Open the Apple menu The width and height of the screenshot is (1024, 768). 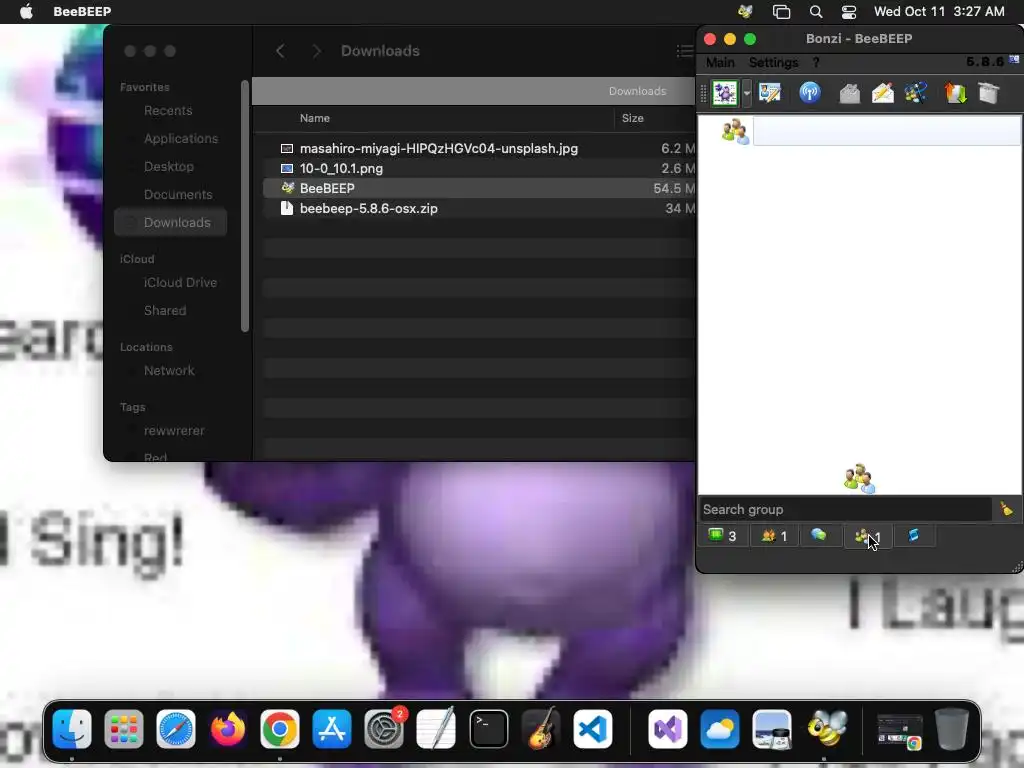tap(26, 11)
